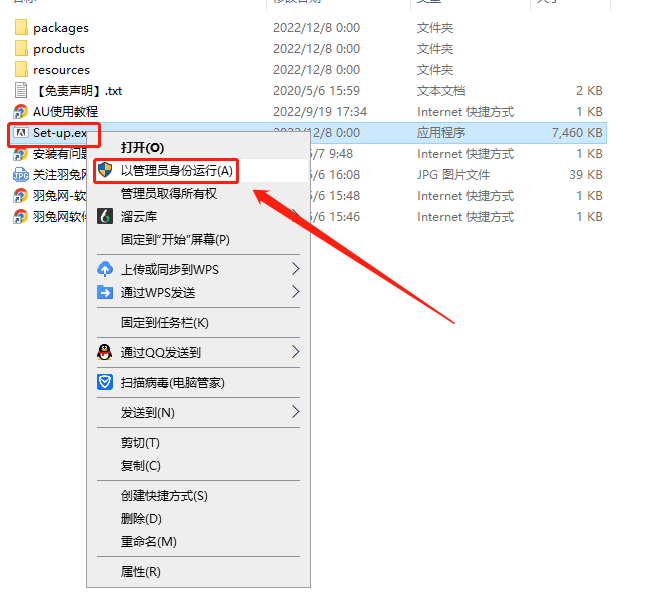Viewport: 670px width, 595px height.
Task: Expand the 上传或同步到WPS submenu arrow
Action: point(295,269)
